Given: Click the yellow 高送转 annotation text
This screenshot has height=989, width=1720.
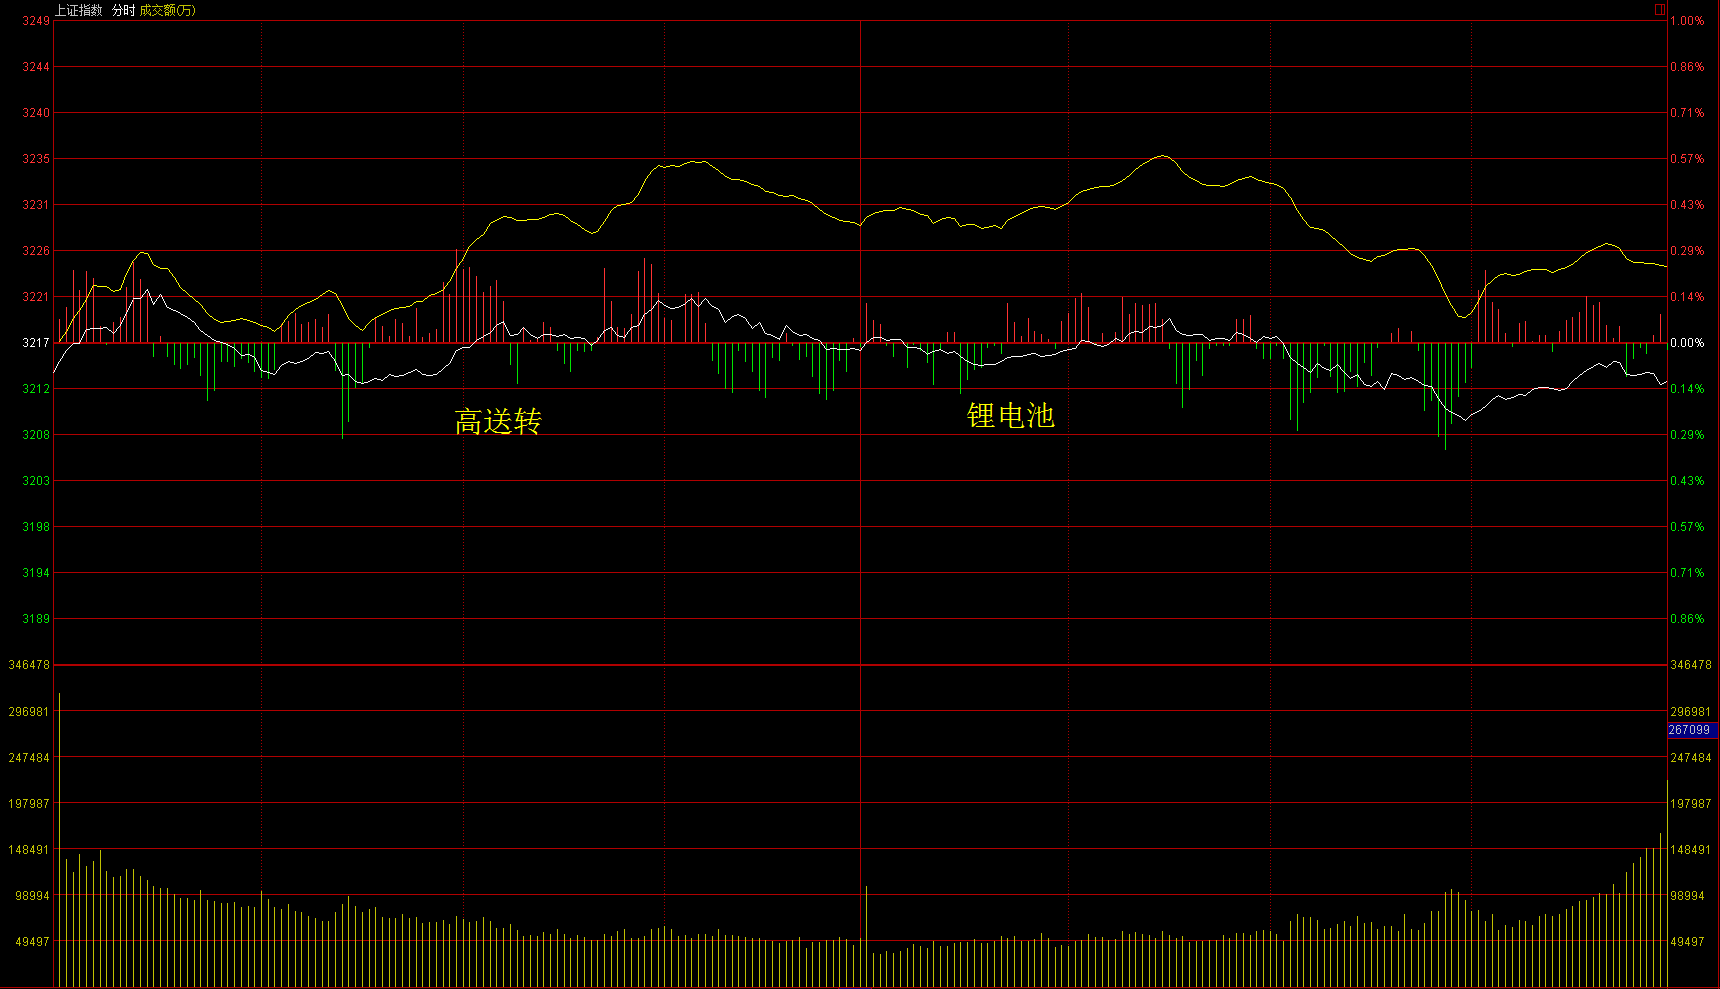Looking at the screenshot, I should 498,421.
